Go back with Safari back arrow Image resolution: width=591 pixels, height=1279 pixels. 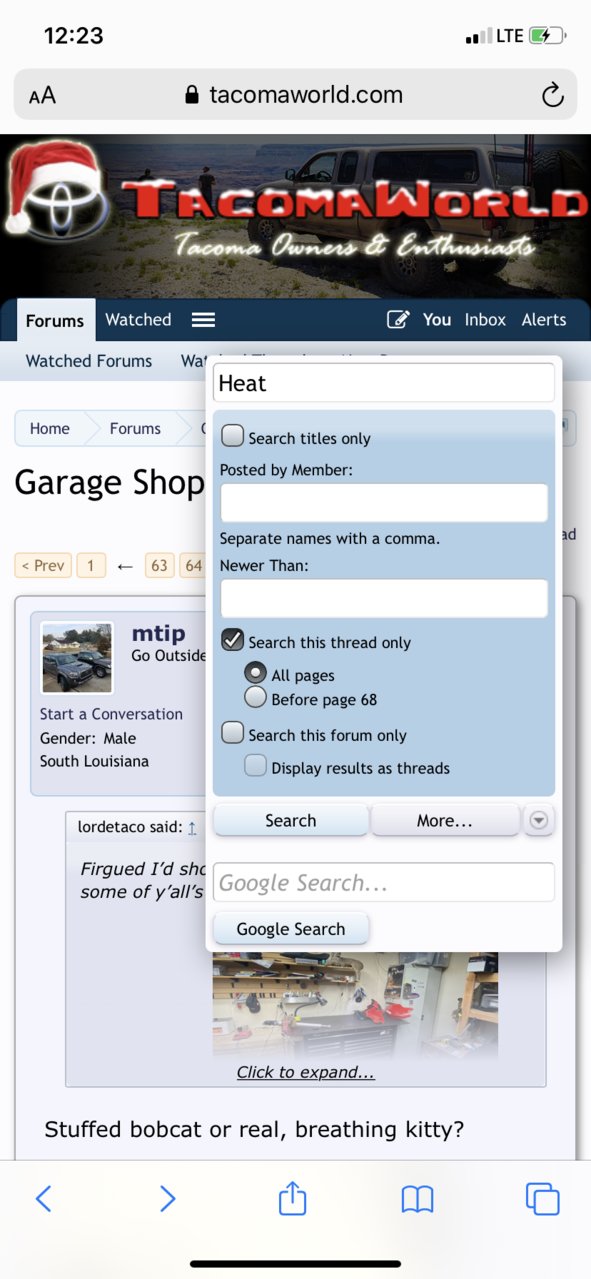point(43,1199)
